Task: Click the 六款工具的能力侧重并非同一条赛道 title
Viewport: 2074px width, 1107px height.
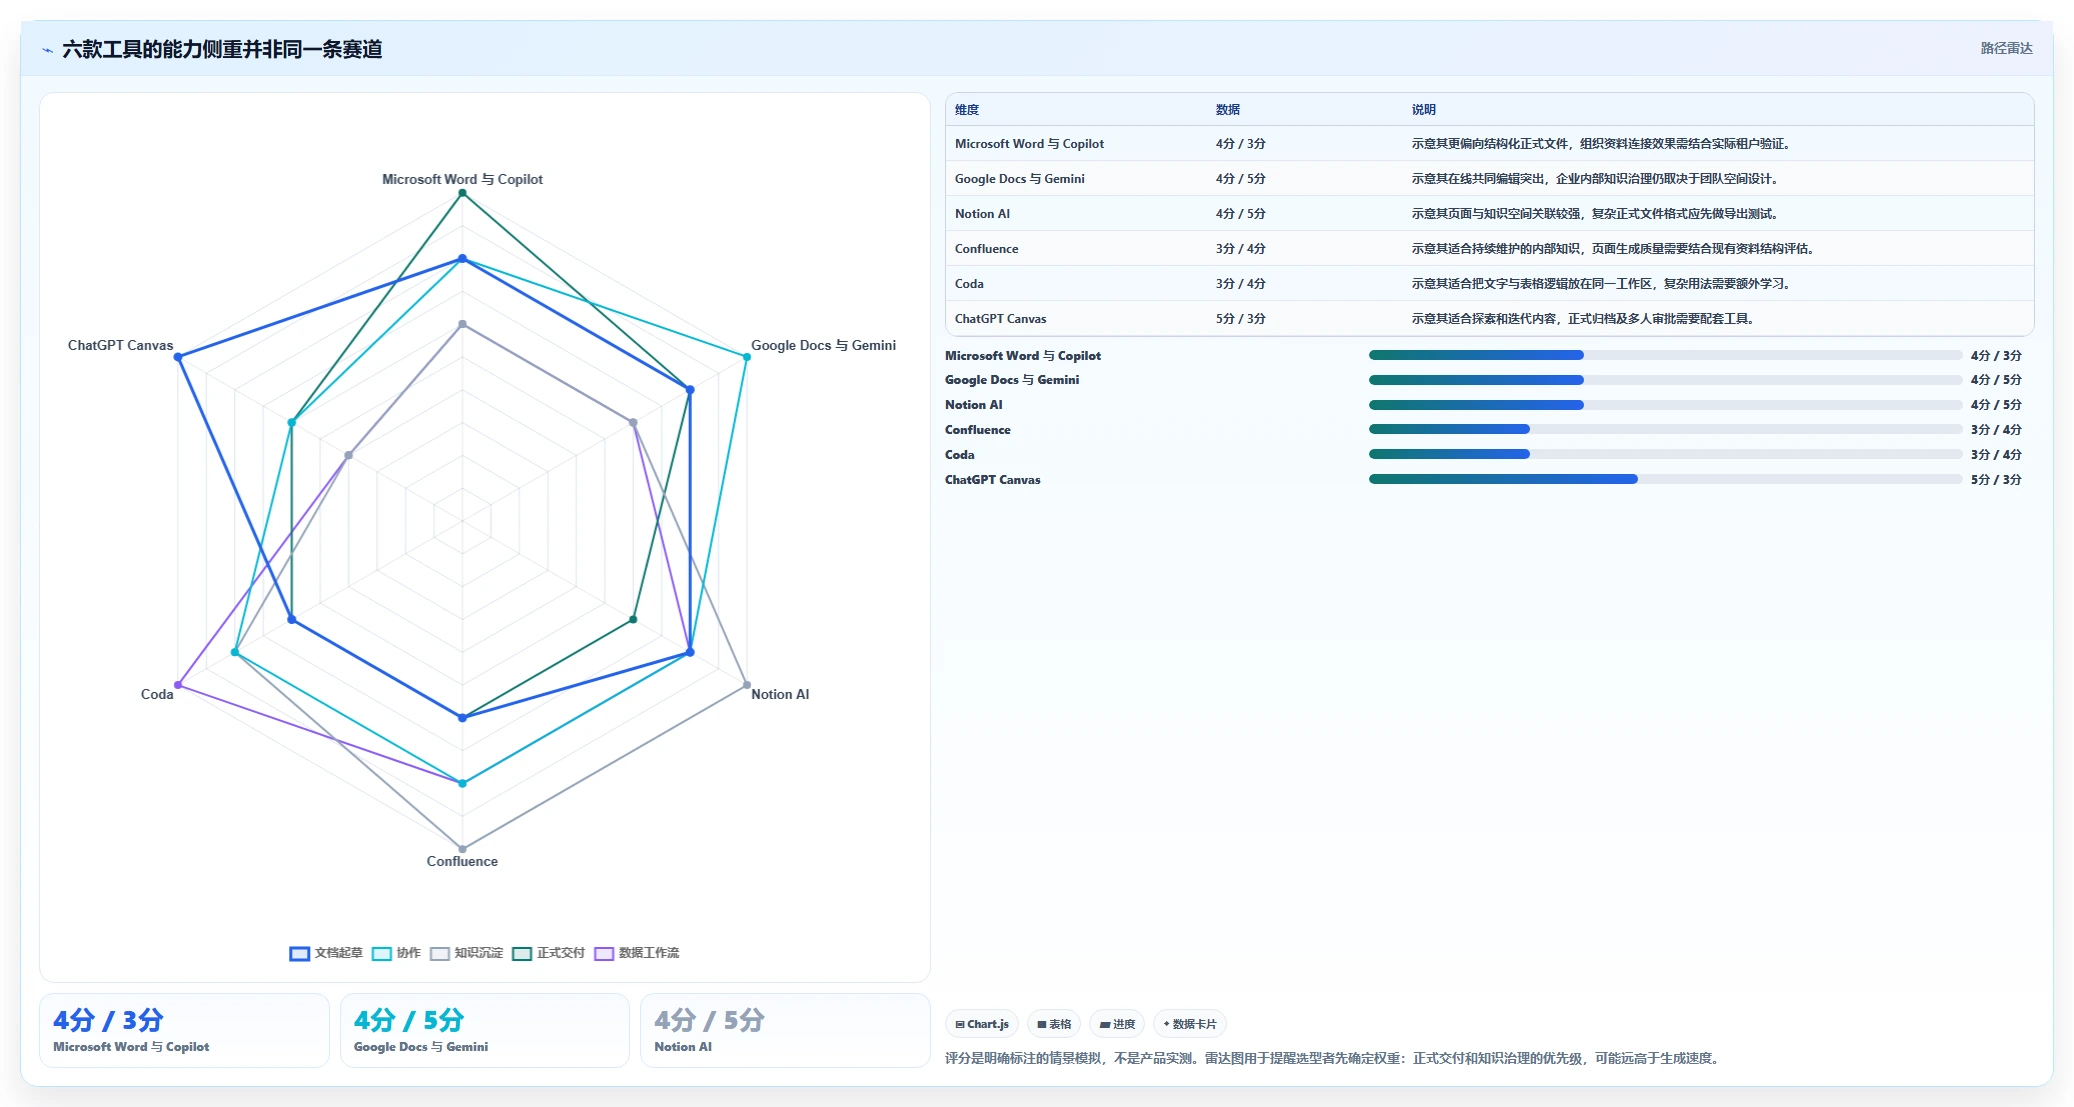Action: pos(222,49)
